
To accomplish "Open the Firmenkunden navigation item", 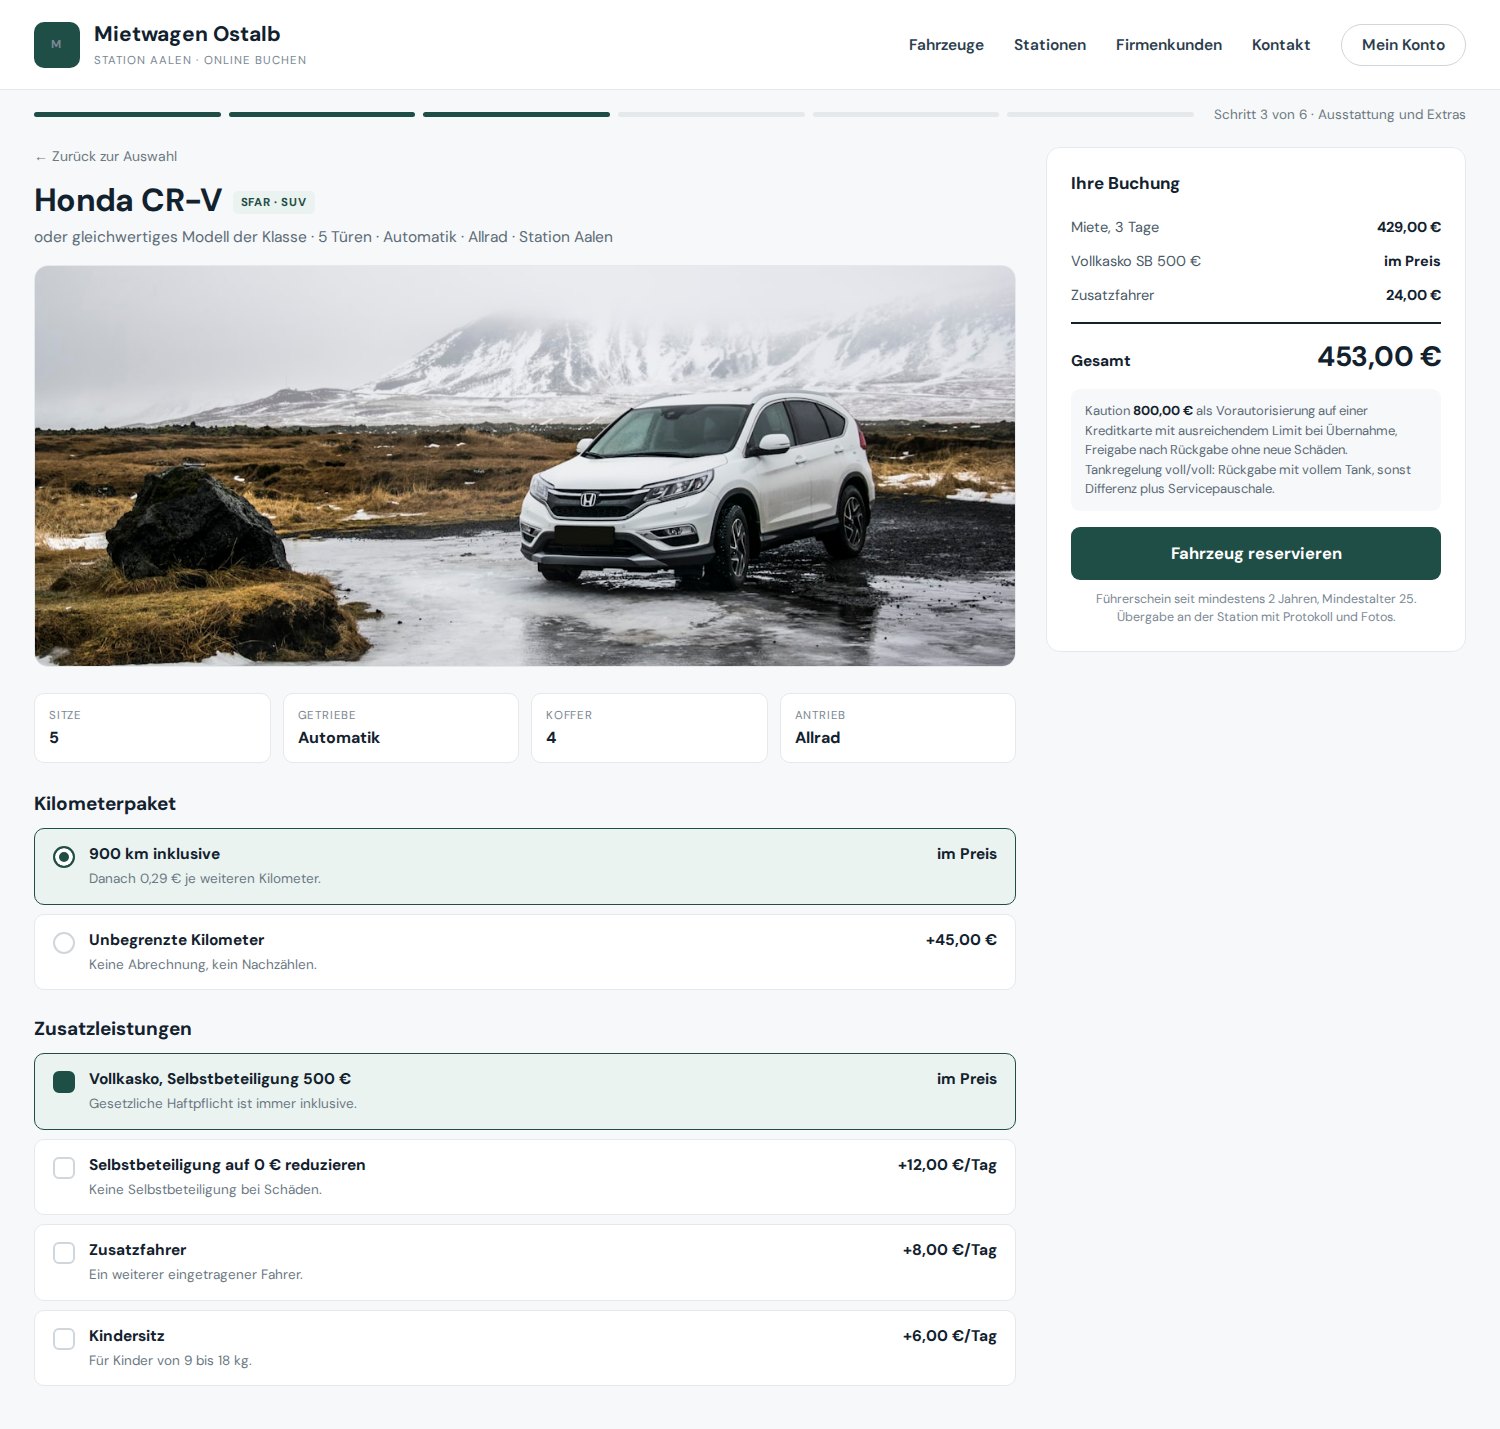I will point(1169,45).
